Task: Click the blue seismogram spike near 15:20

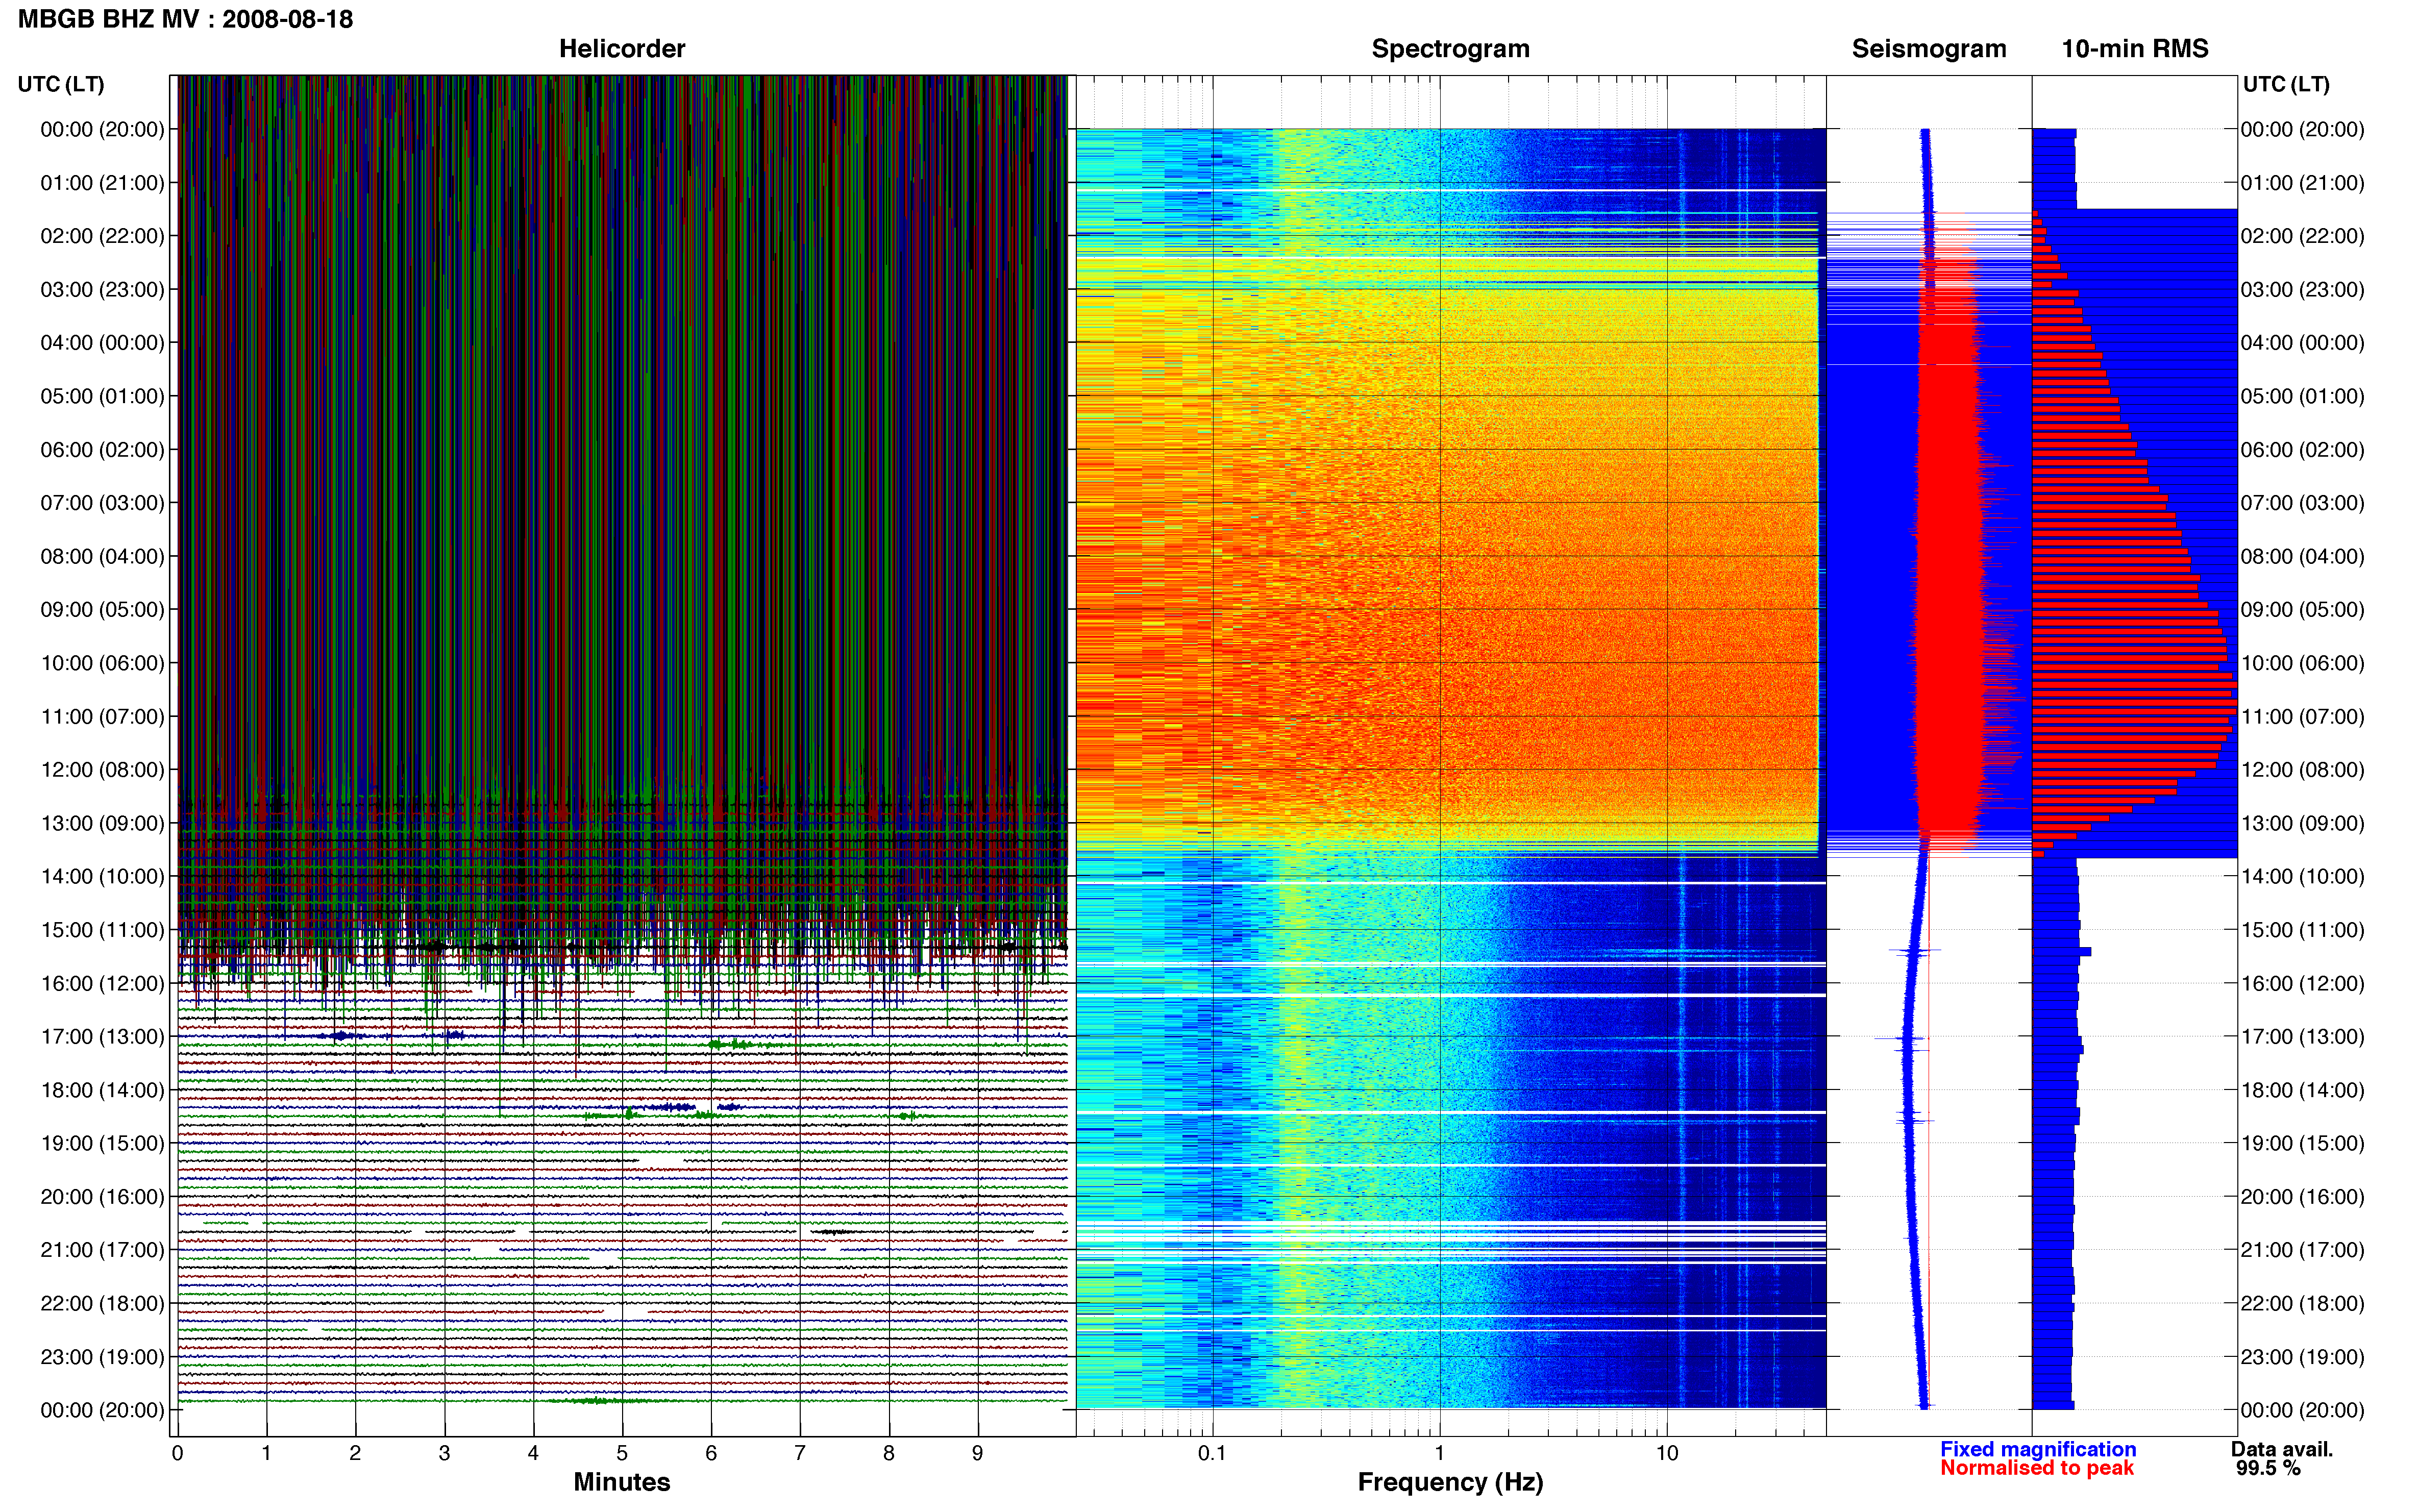Action: 1914,951
